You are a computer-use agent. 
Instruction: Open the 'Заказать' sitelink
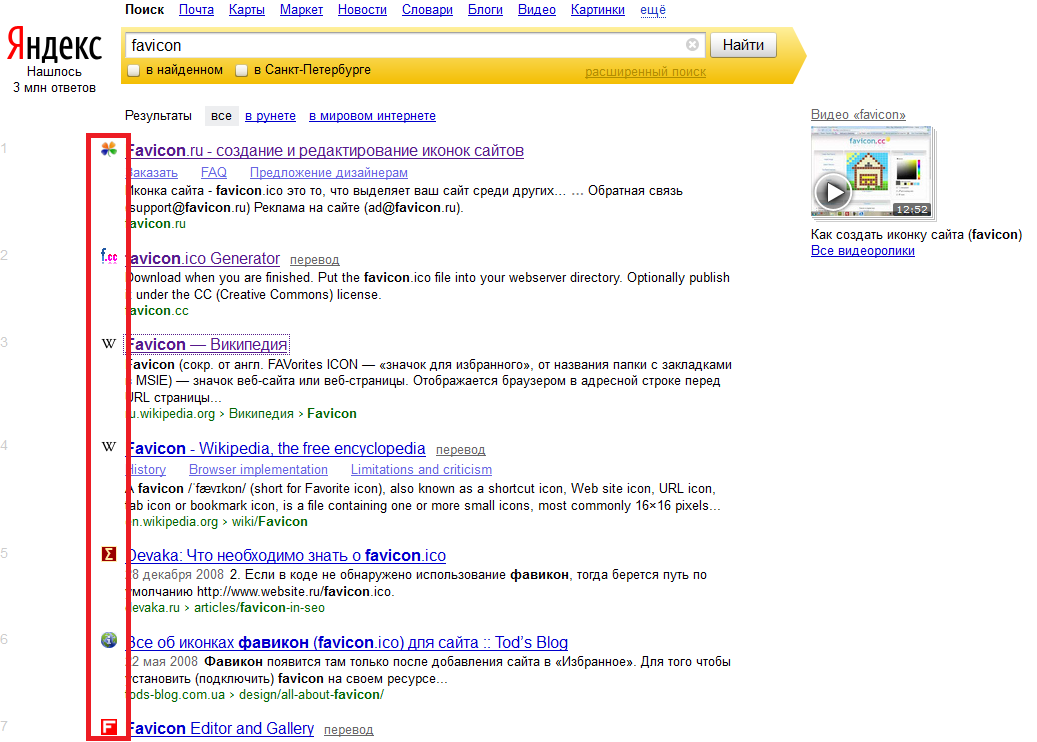pos(153,173)
